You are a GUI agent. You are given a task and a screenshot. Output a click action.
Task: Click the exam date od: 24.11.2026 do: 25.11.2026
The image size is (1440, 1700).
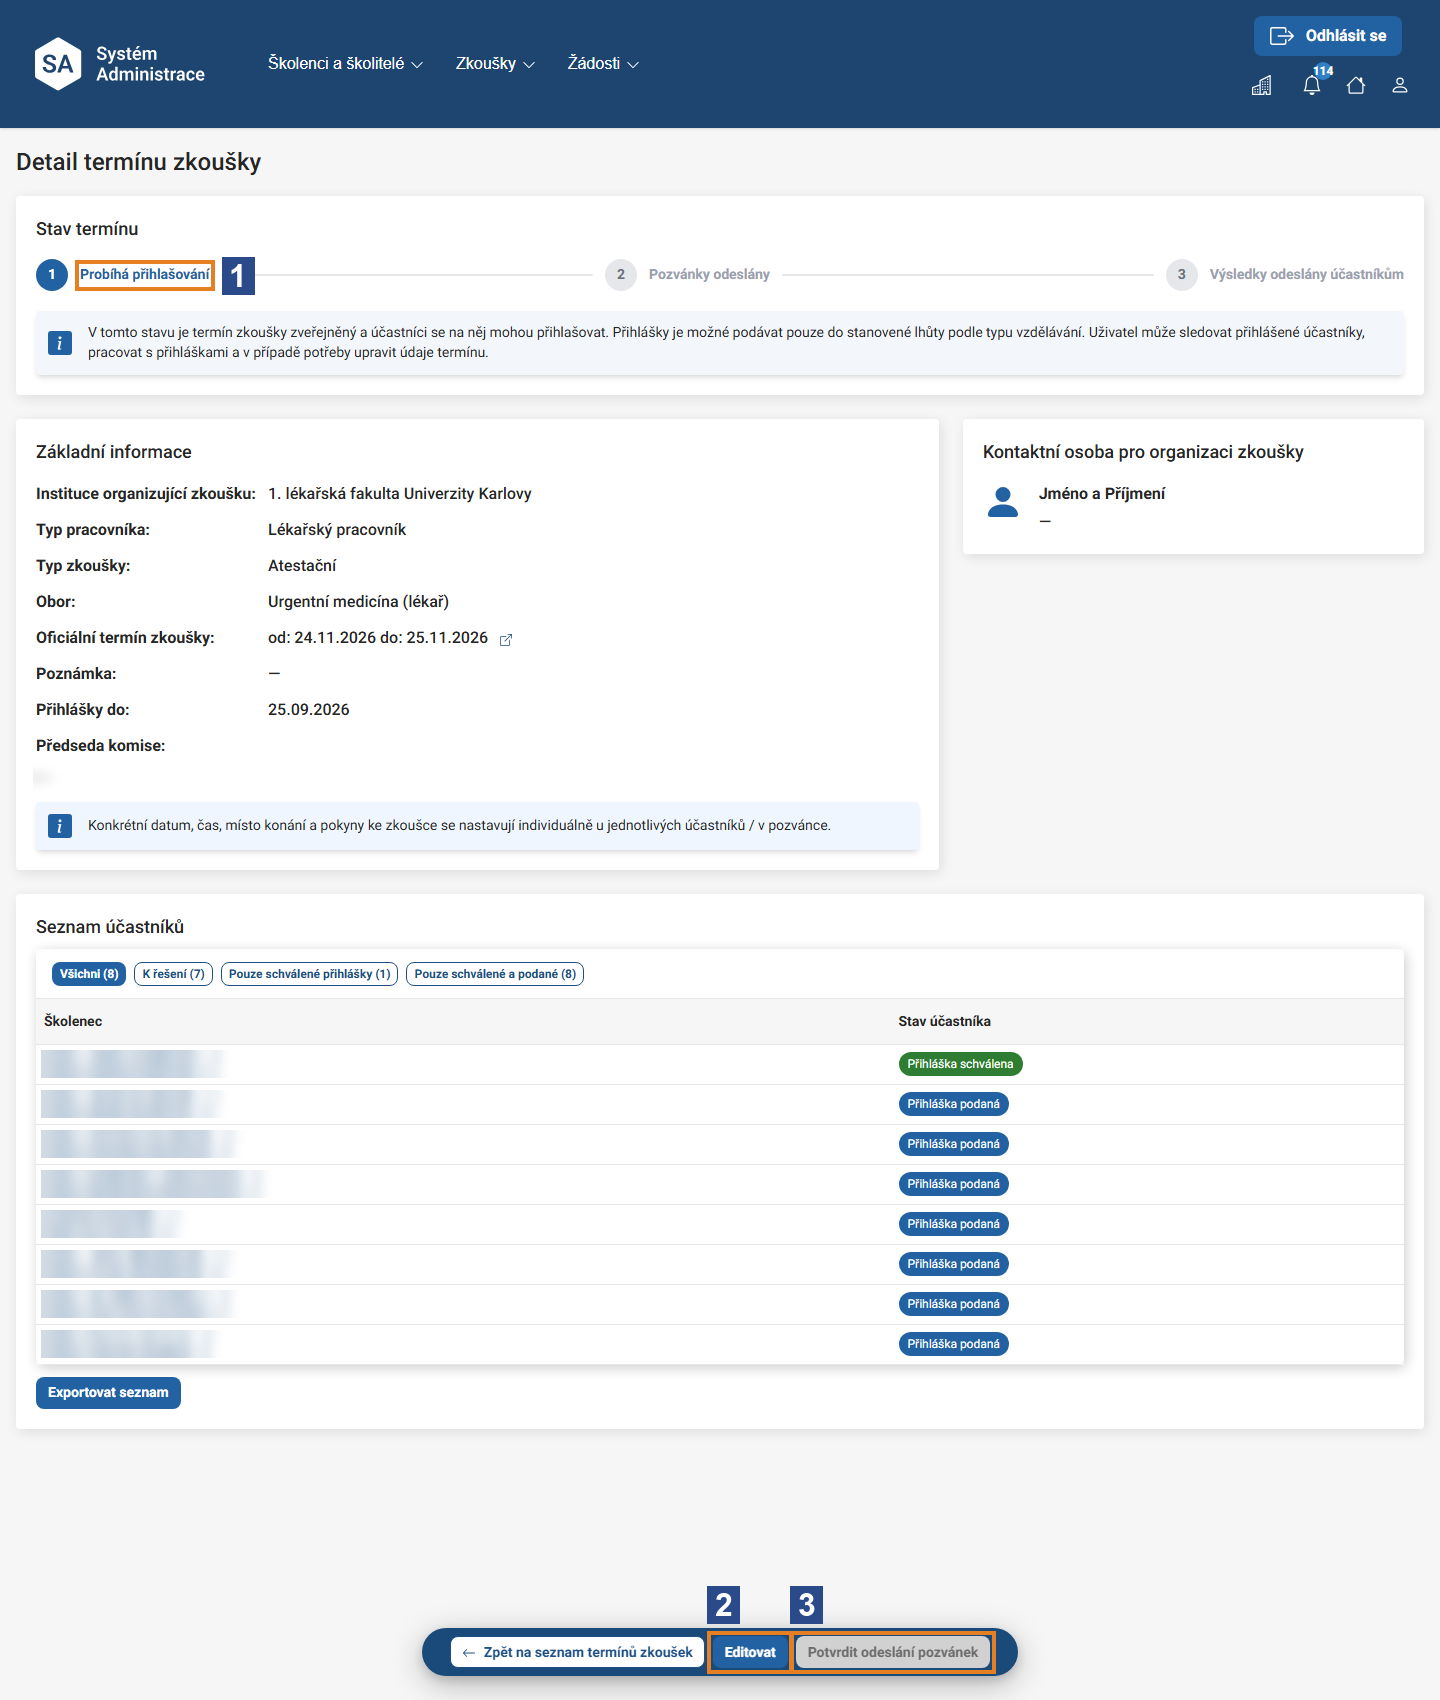coord(378,638)
